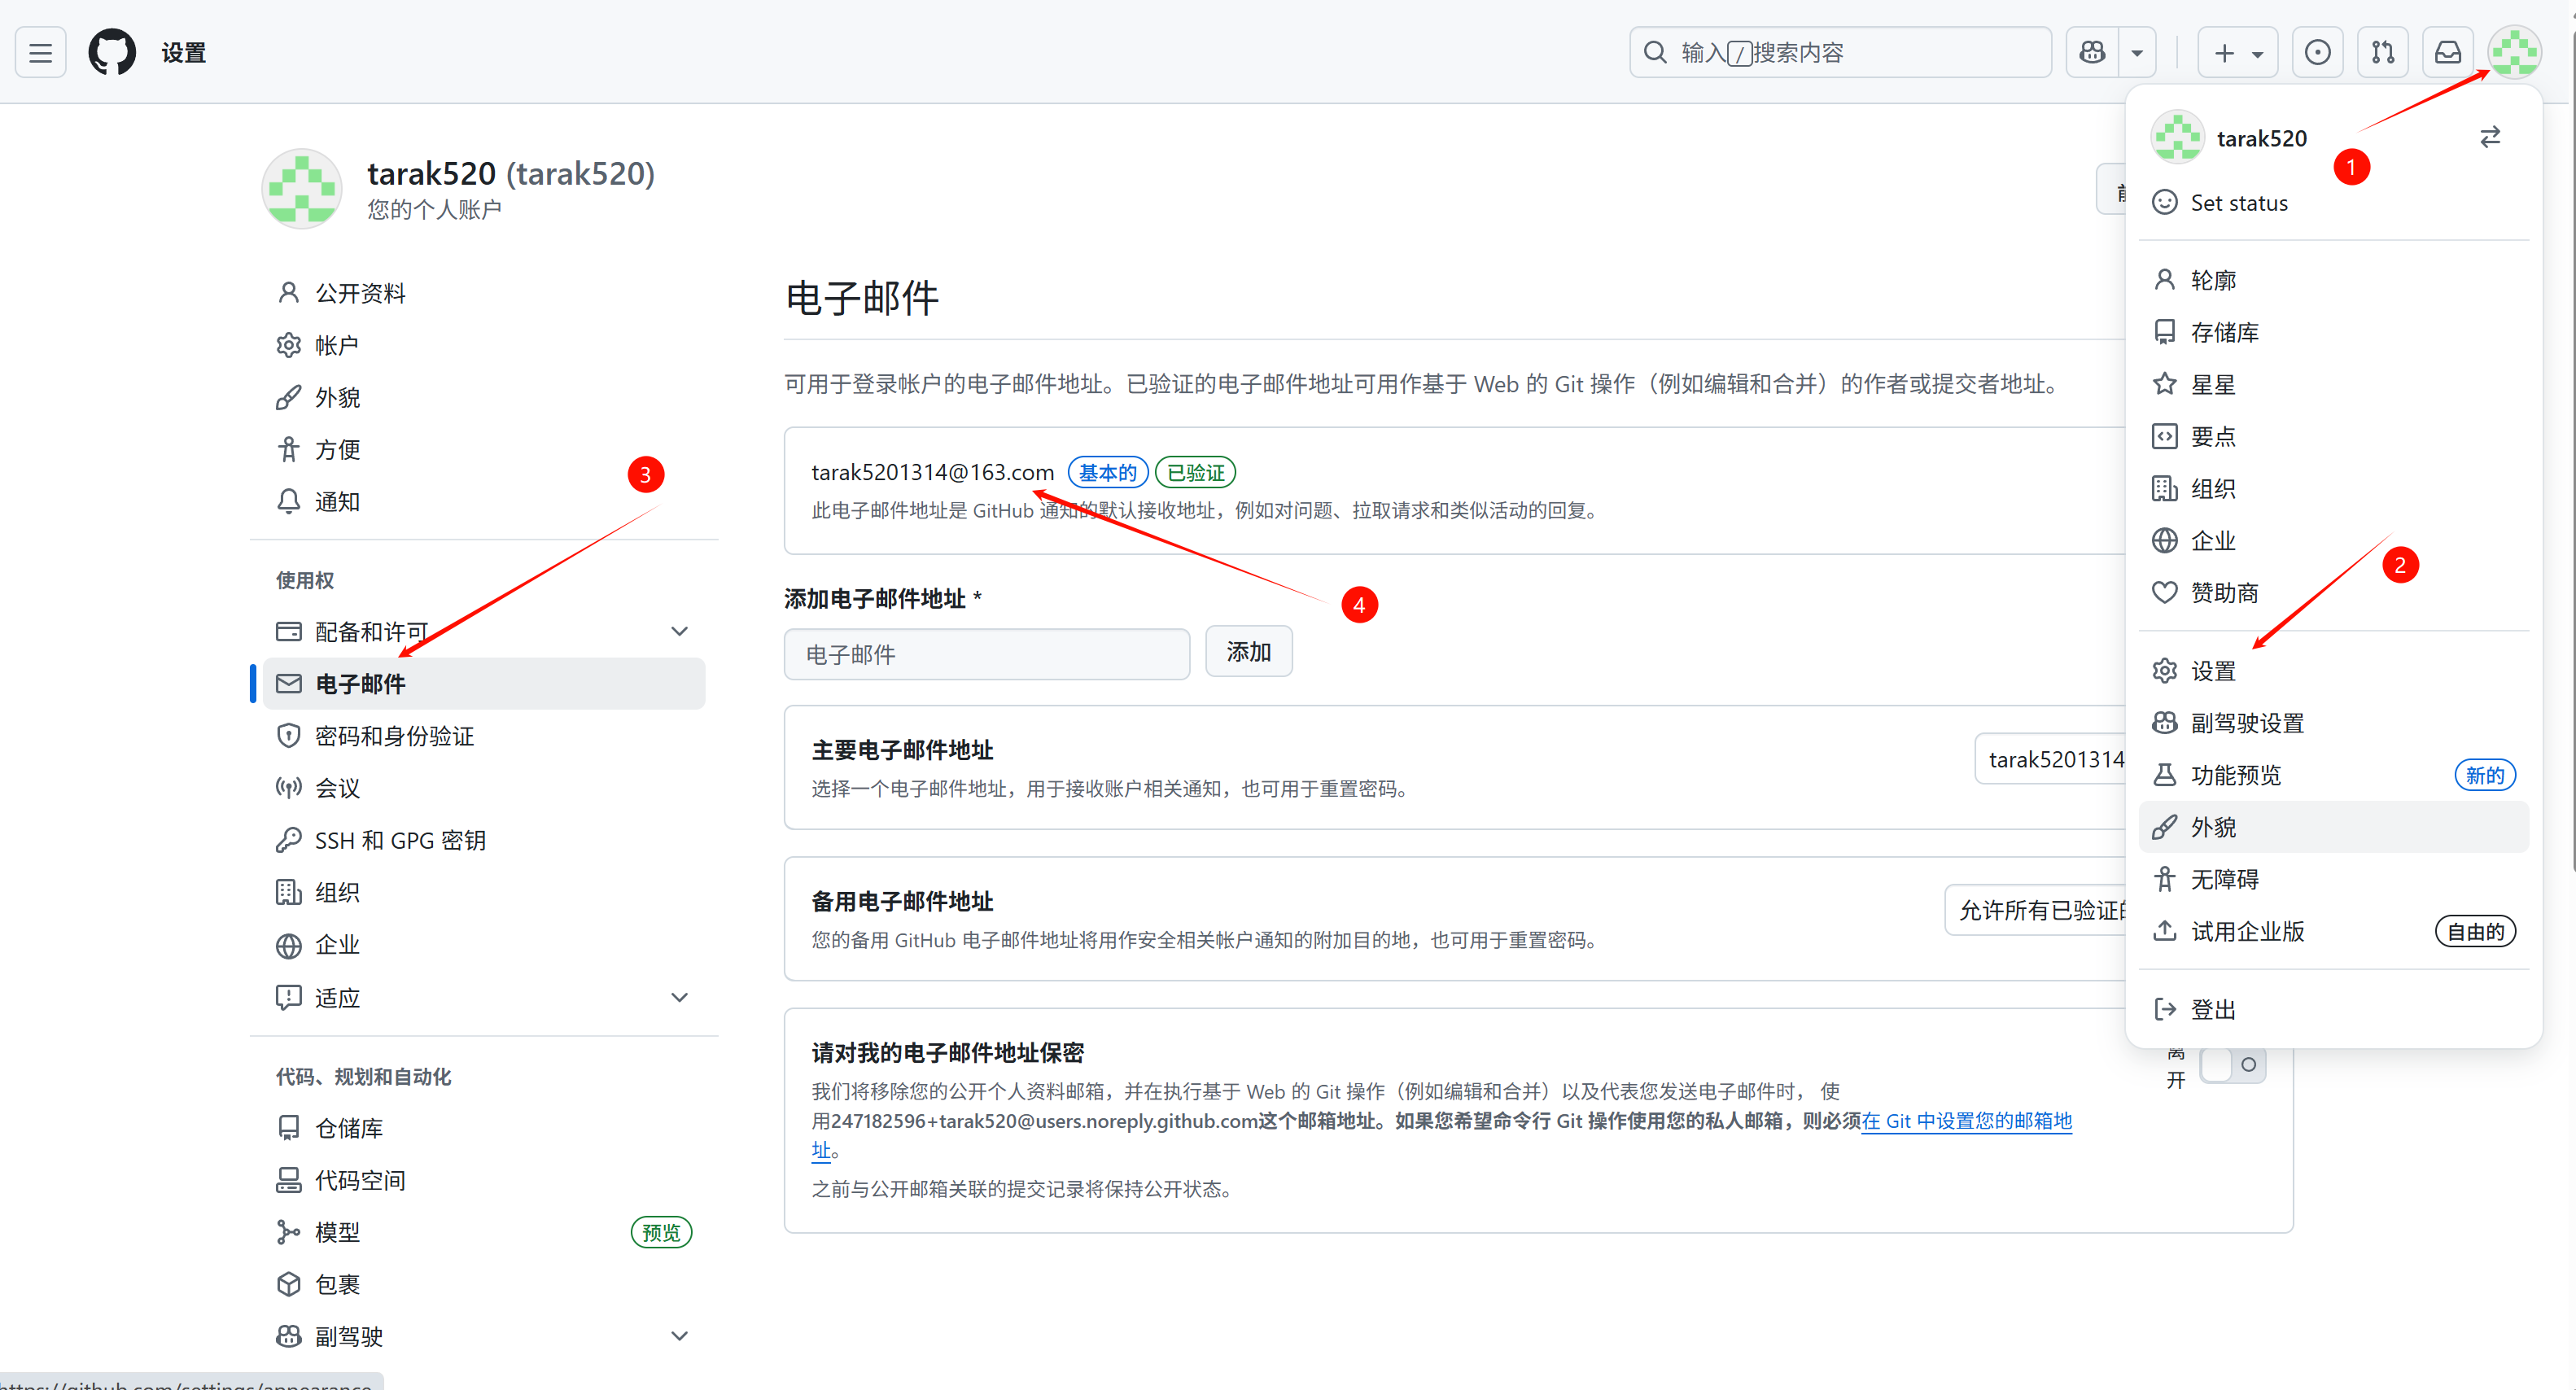2576x1390 pixels.
Task: Click the 添加 email button
Action: [x=1248, y=652]
